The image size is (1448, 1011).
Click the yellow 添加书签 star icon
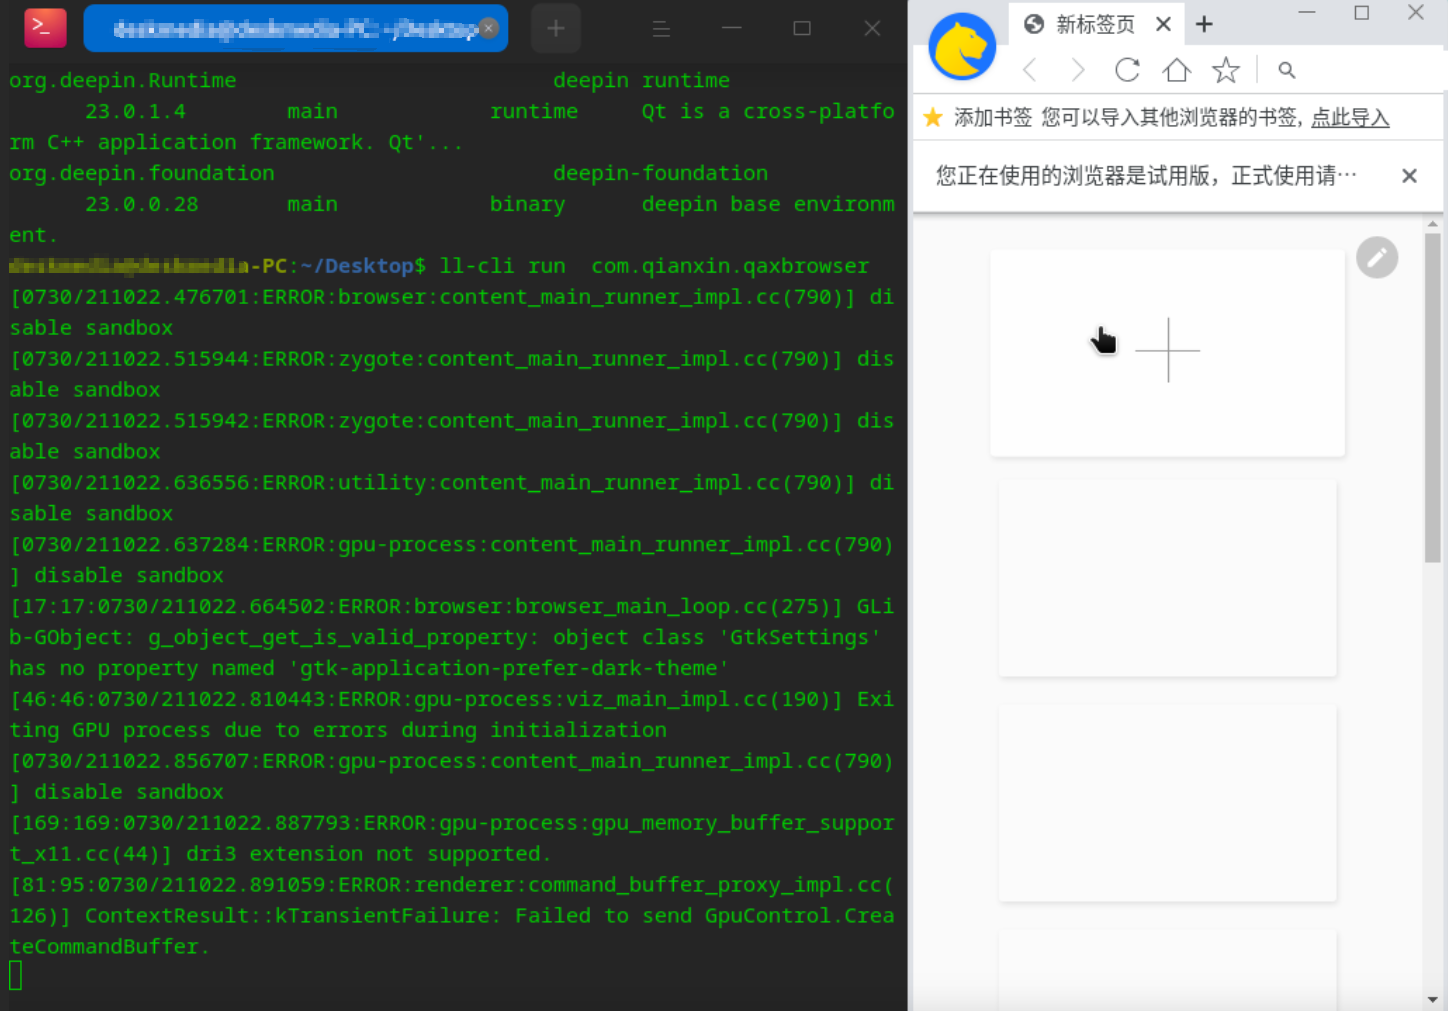click(932, 117)
